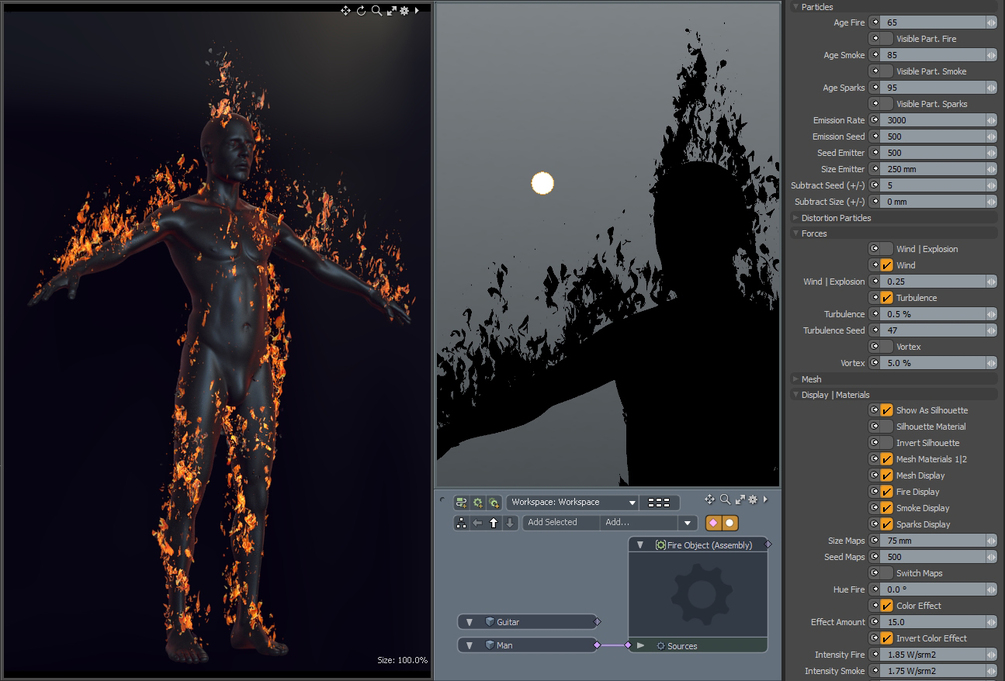Enable the Vortex checkbox
This screenshot has width=1005, height=681.
point(886,346)
